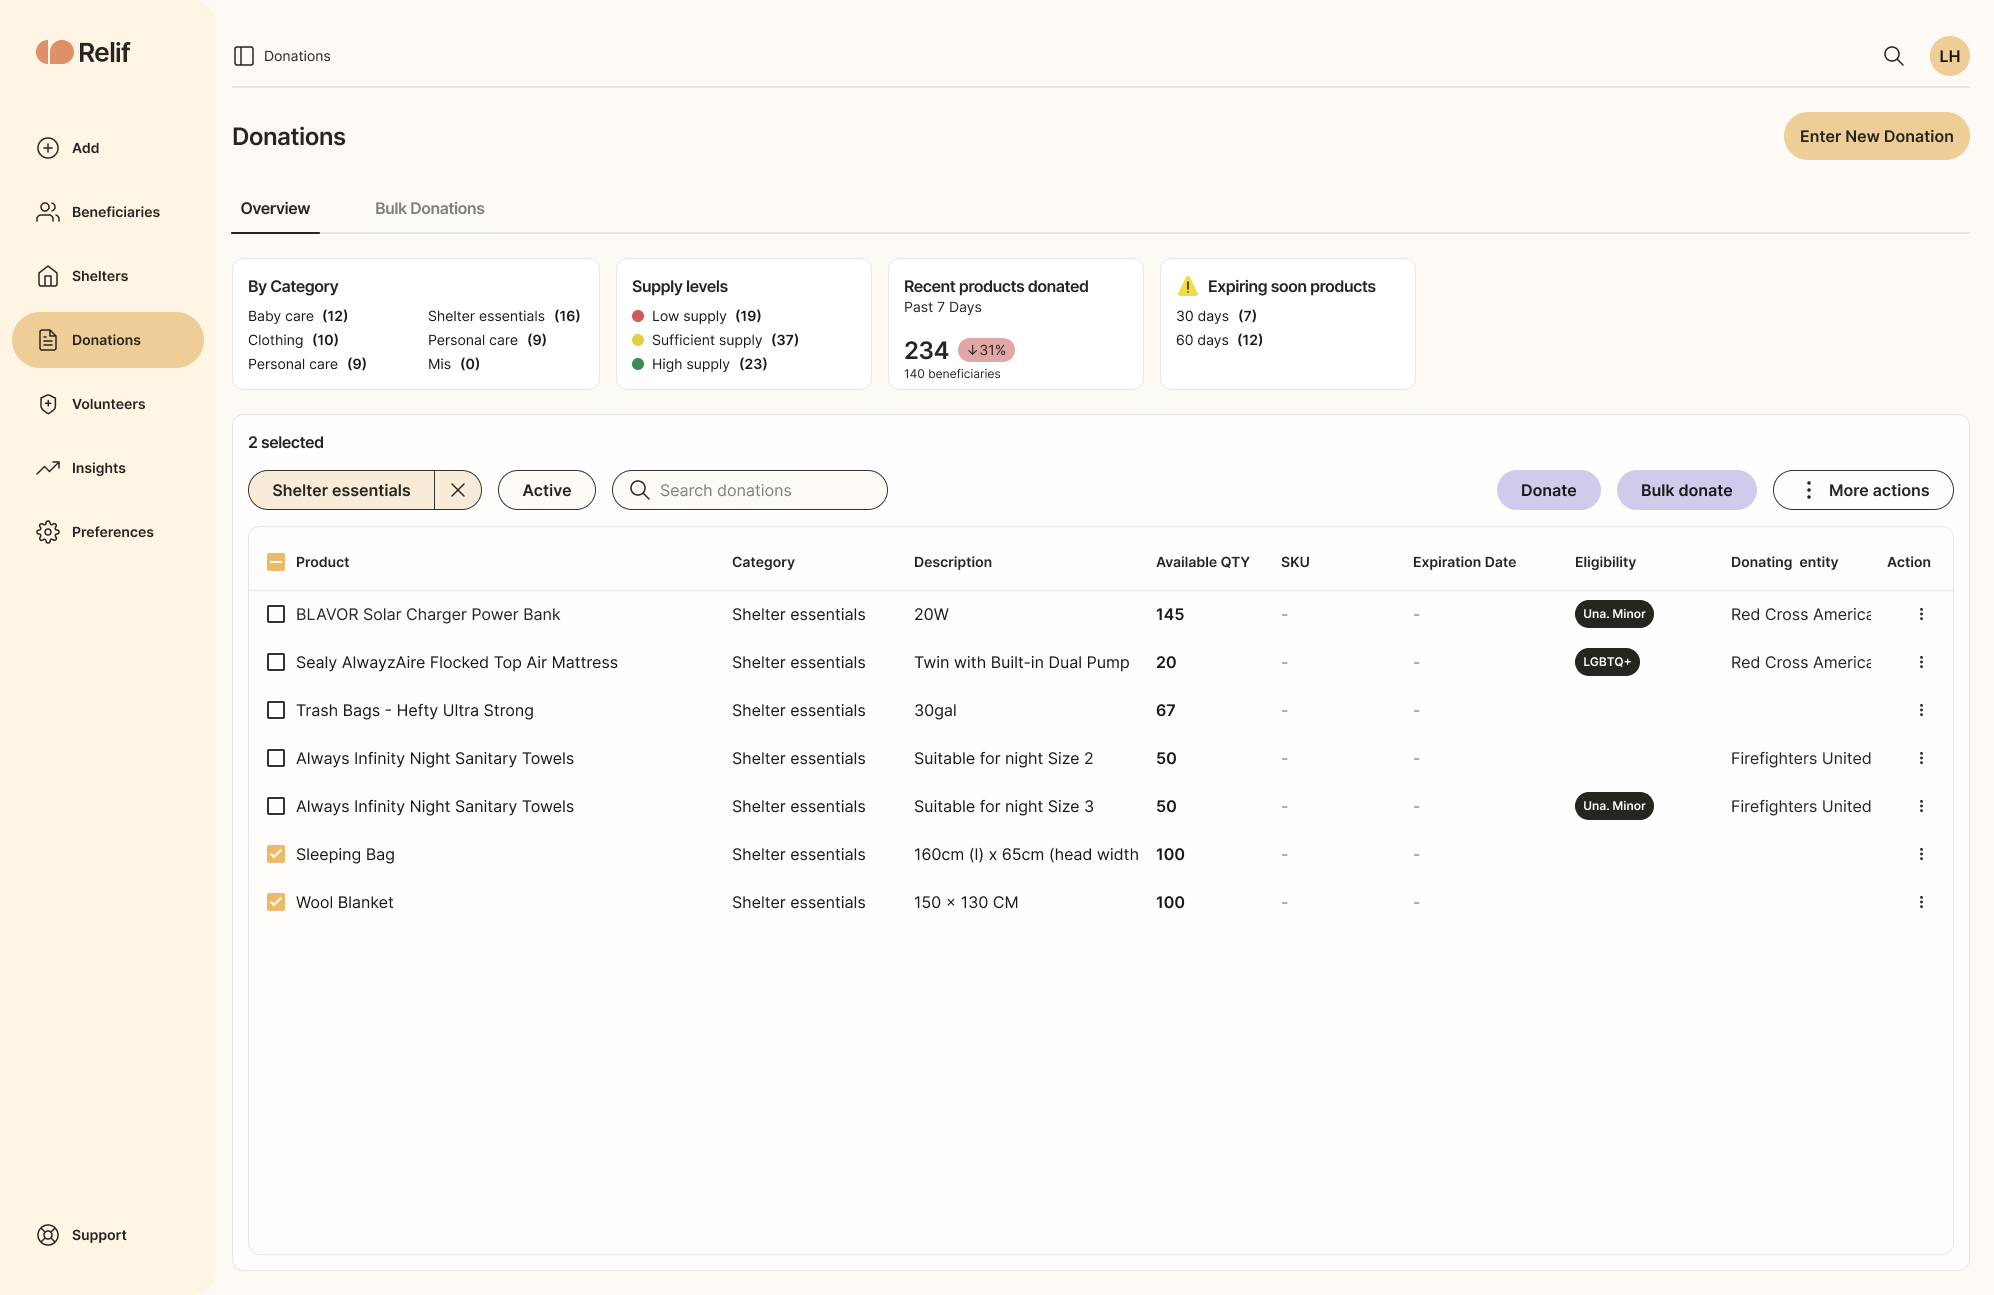Click the Relif logo
The width and height of the screenshot is (1994, 1295).
[83, 52]
